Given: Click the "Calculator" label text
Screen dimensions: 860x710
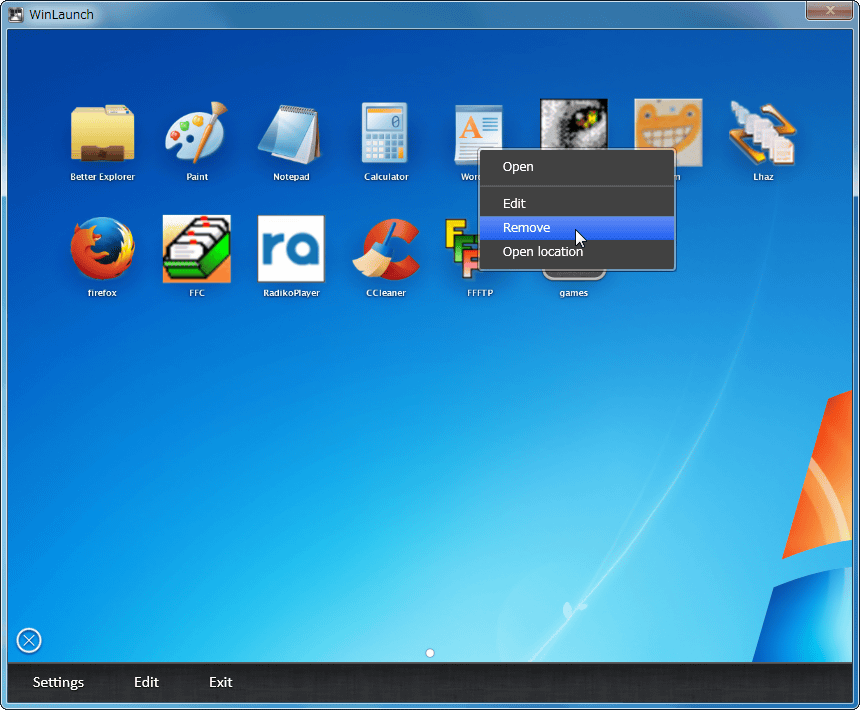Looking at the screenshot, I should [x=386, y=177].
